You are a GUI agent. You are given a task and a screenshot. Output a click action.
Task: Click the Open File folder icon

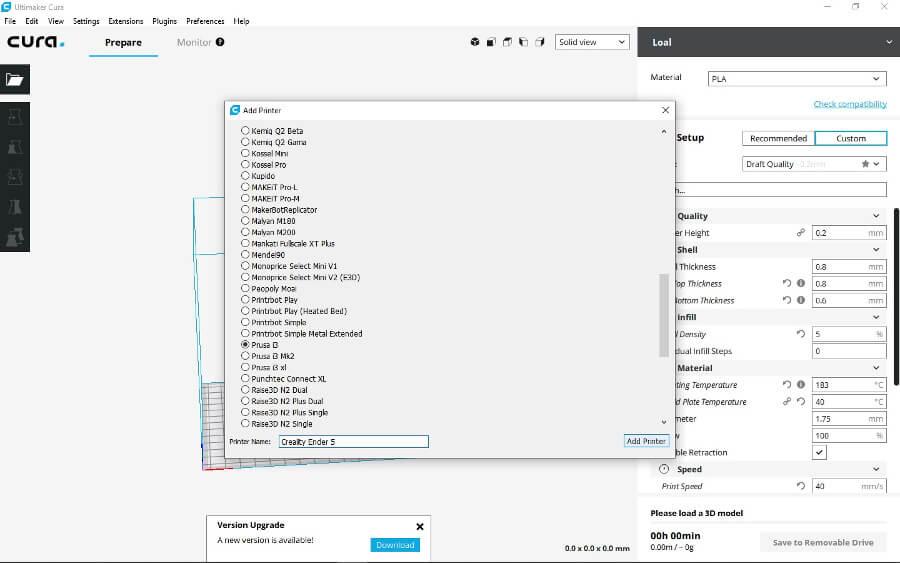point(15,80)
